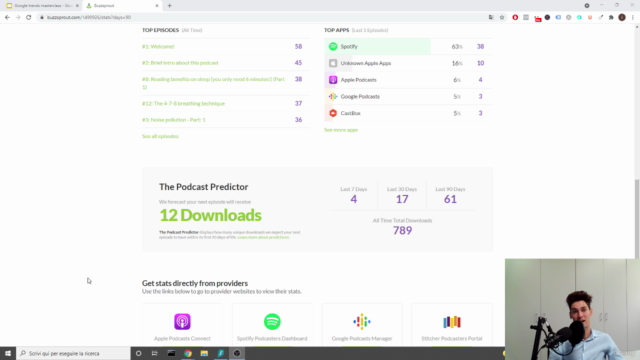This screenshot has height=360, width=640.
Task: Open #12: The 4-7-8 breathing technique
Action: (x=183, y=104)
